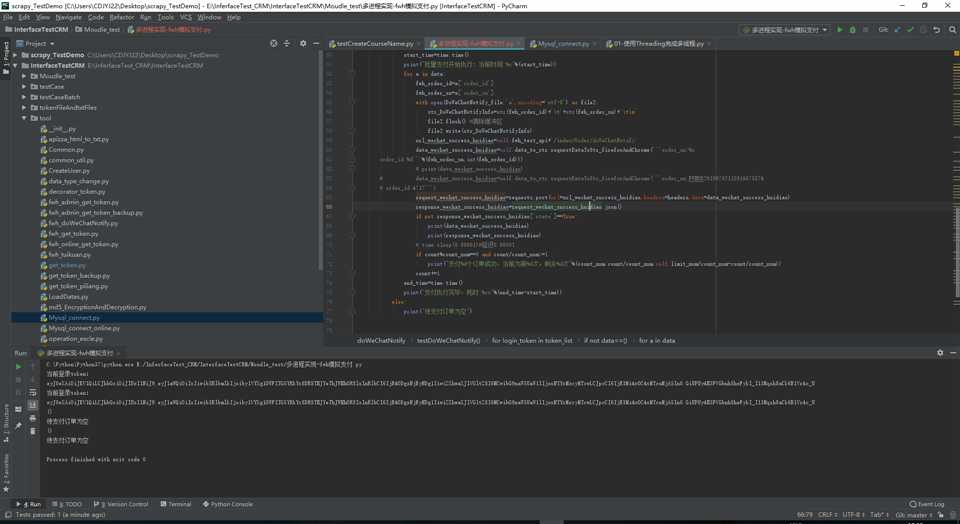Viewport: 960px width, 524px height.
Task: Rerun program in Run panel
Action: 18,366
